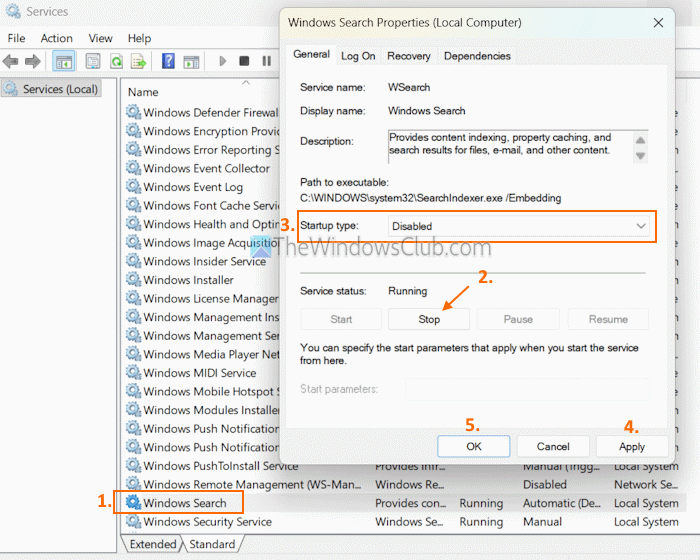Viewport: 700px width, 560px height.
Task: Select Windows Font Cache Service row
Action: coord(202,205)
